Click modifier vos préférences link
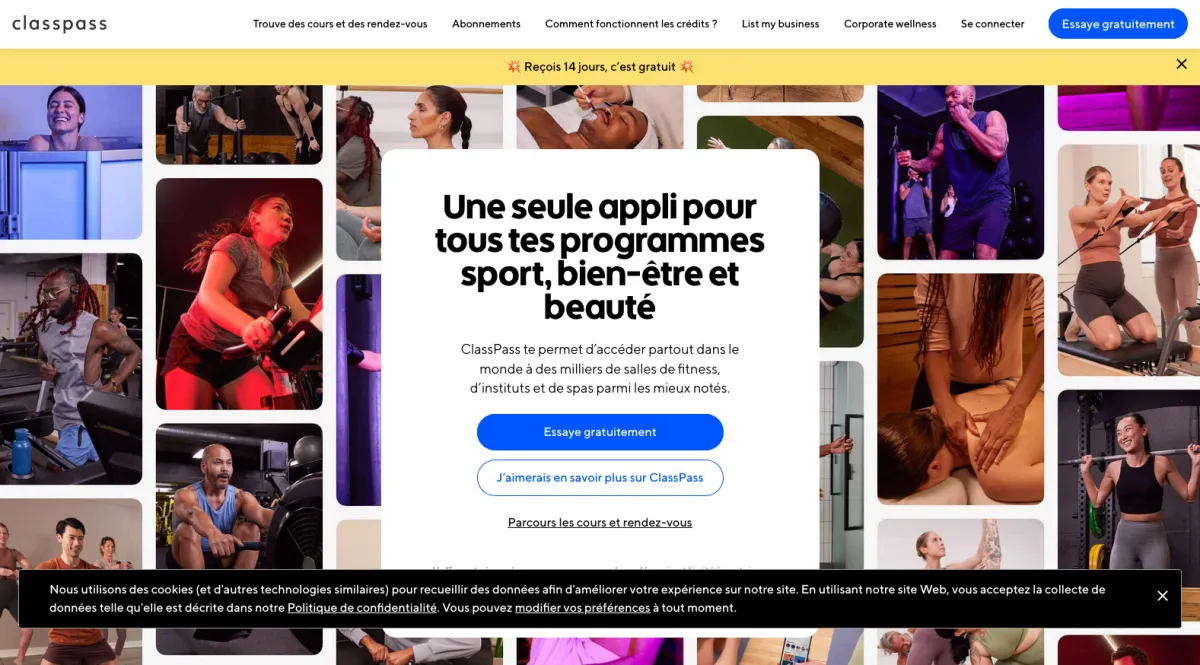The image size is (1200, 665). [x=582, y=608]
